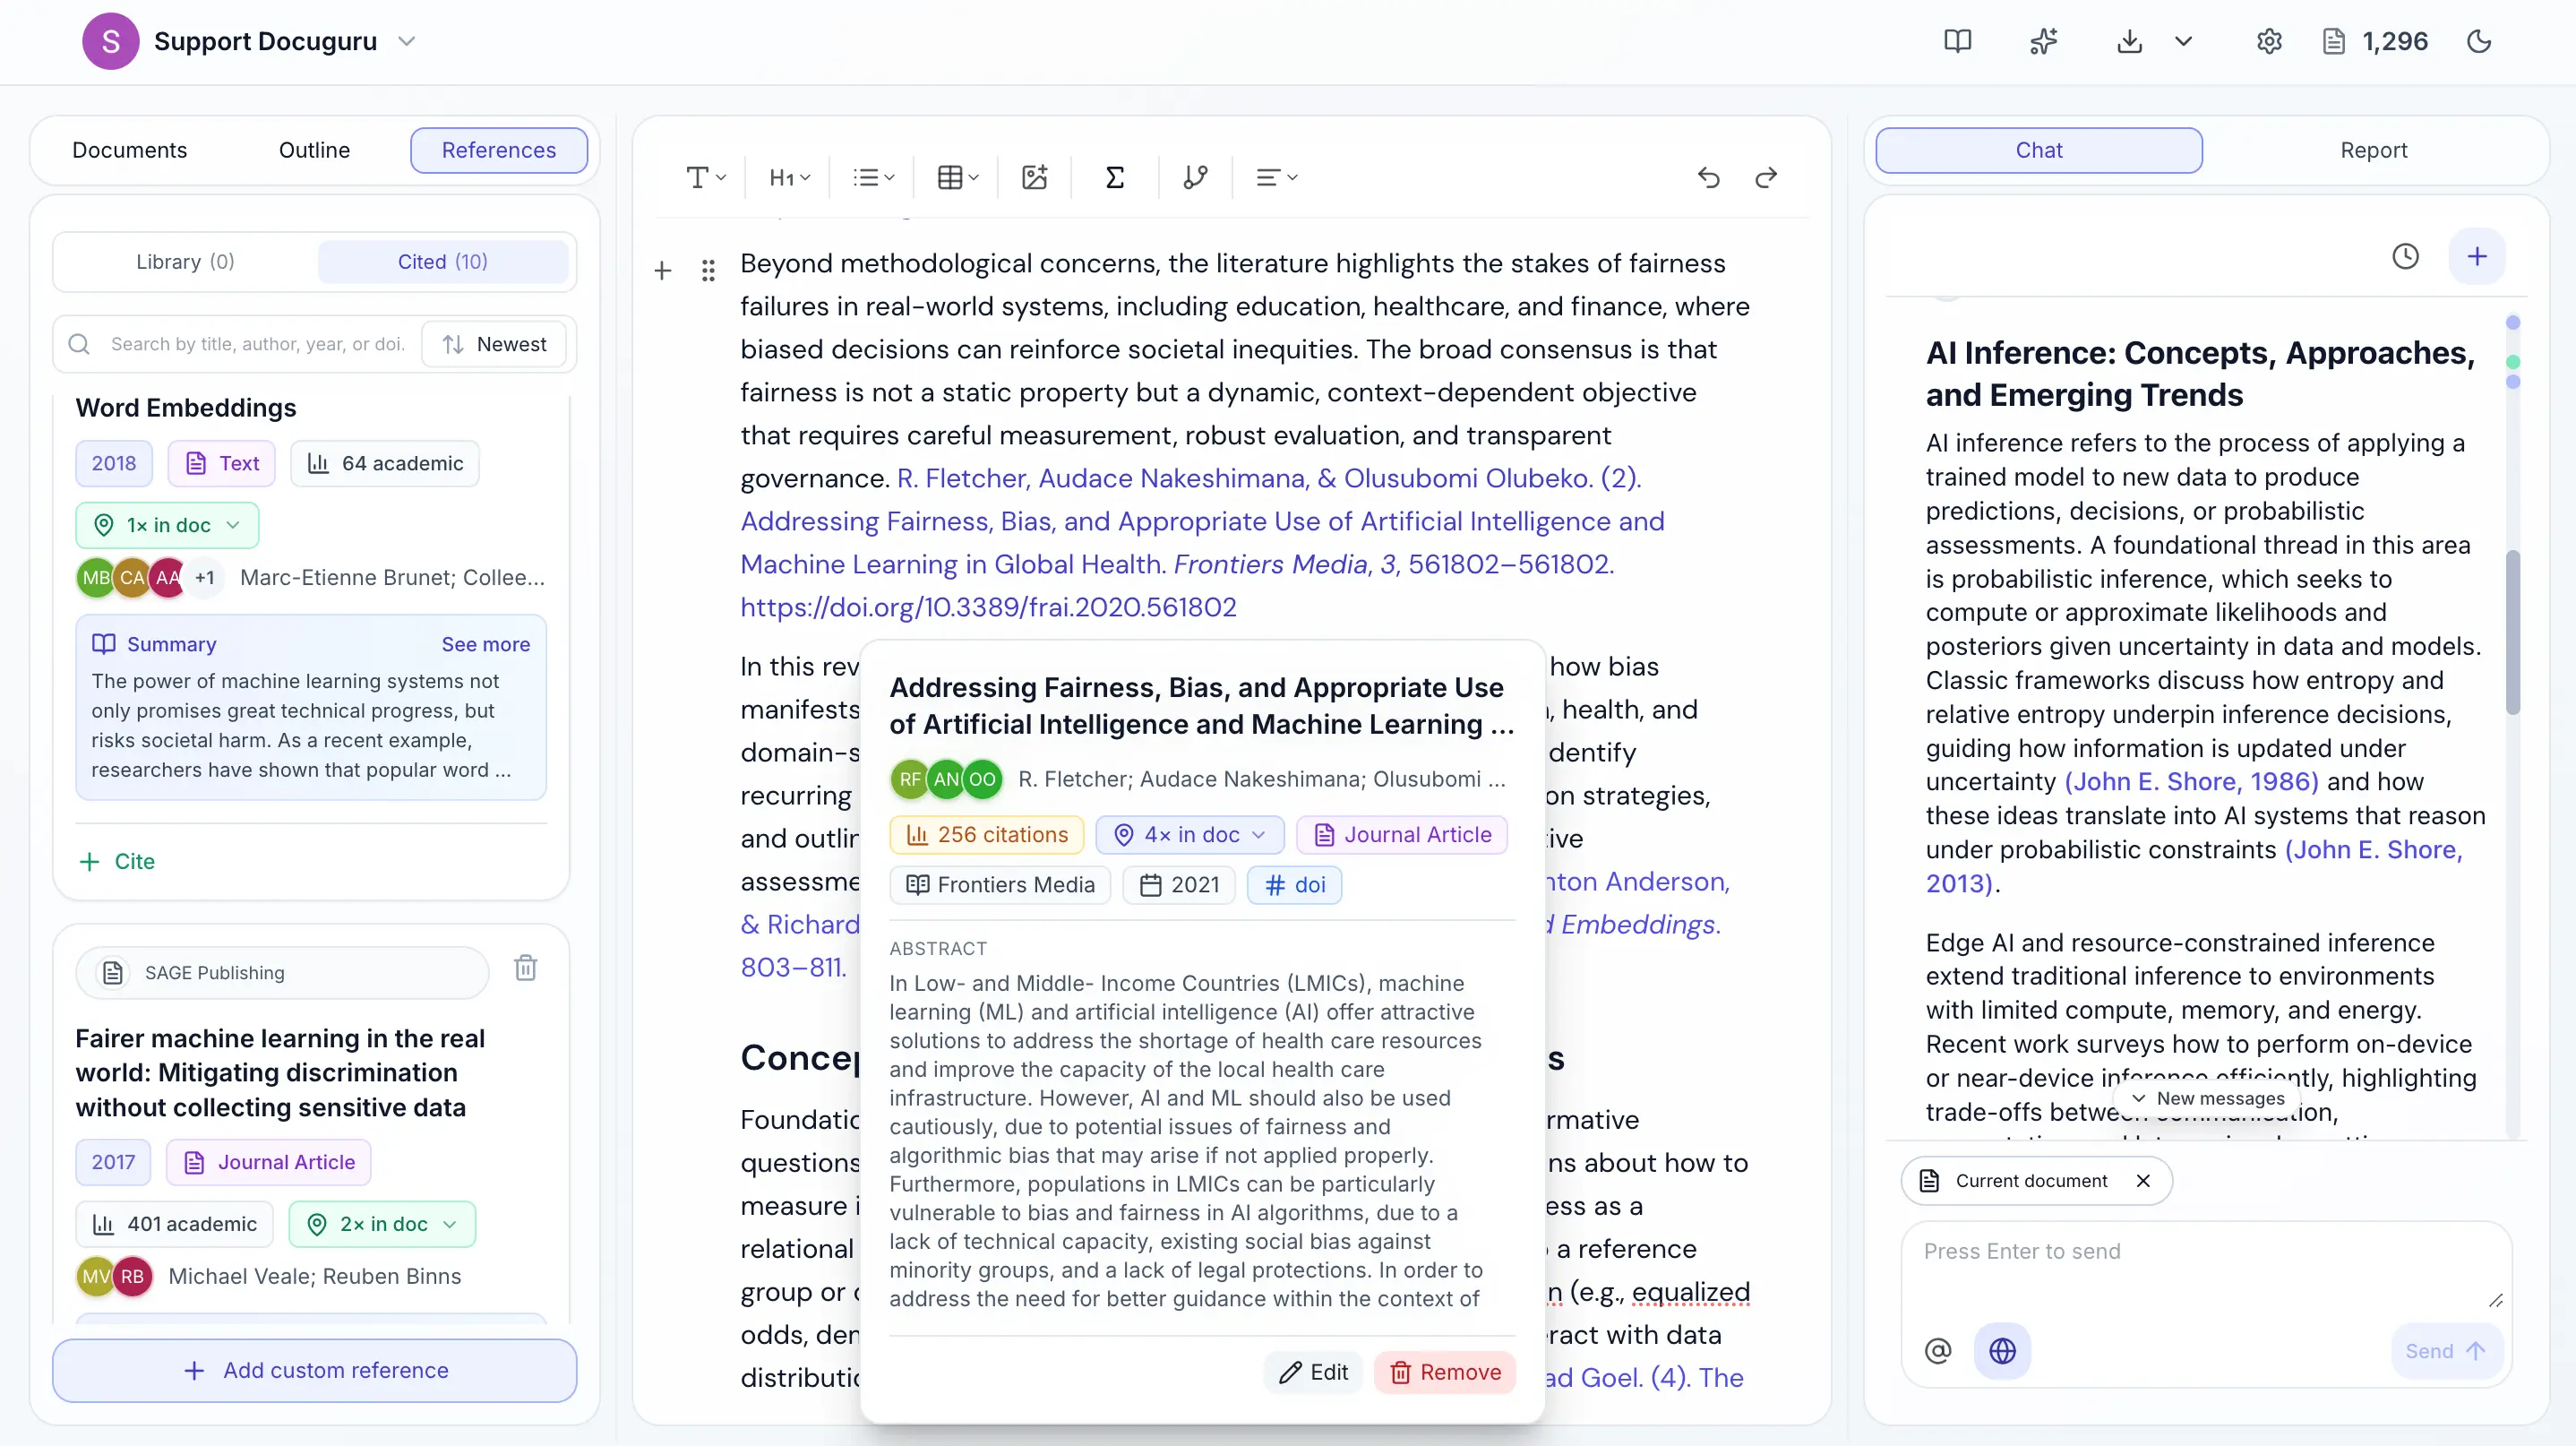Delete the SAGE Publishing reference with trash icon
This screenshot has height=1446, width=2576.
[x=525, y=968]
